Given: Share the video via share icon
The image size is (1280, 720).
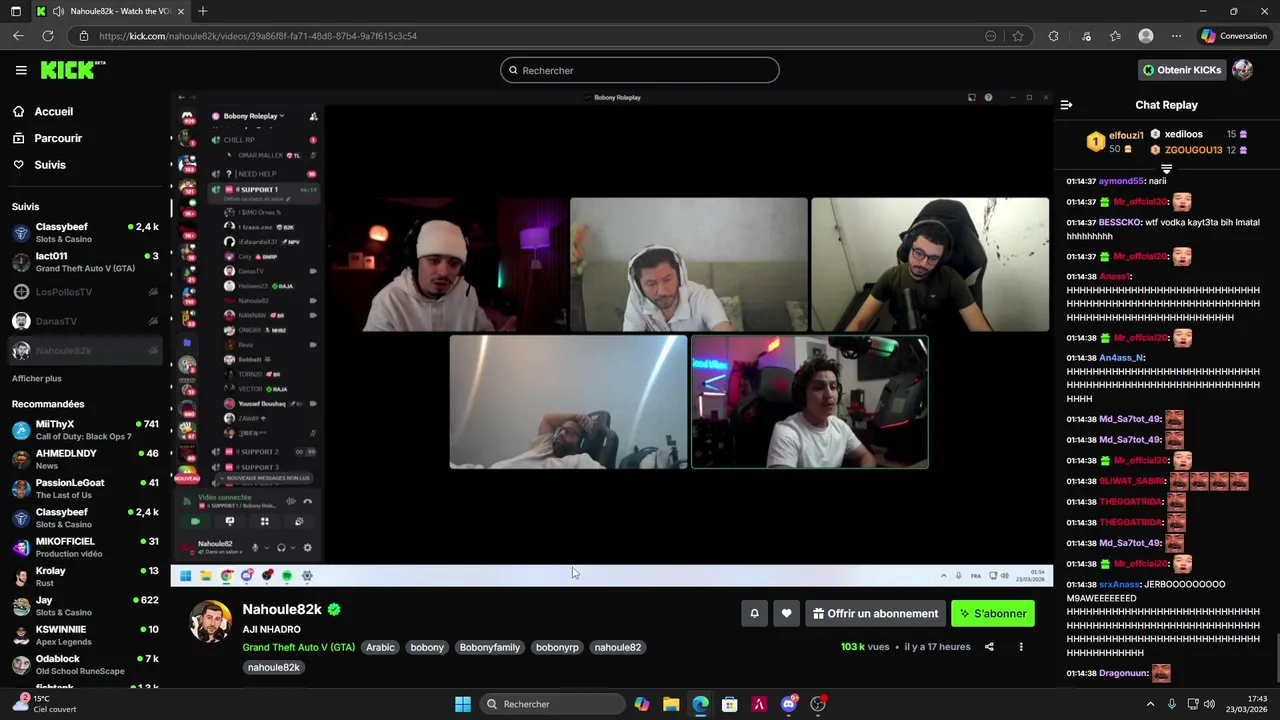Looking at the screenshot, I should [989, 647].
